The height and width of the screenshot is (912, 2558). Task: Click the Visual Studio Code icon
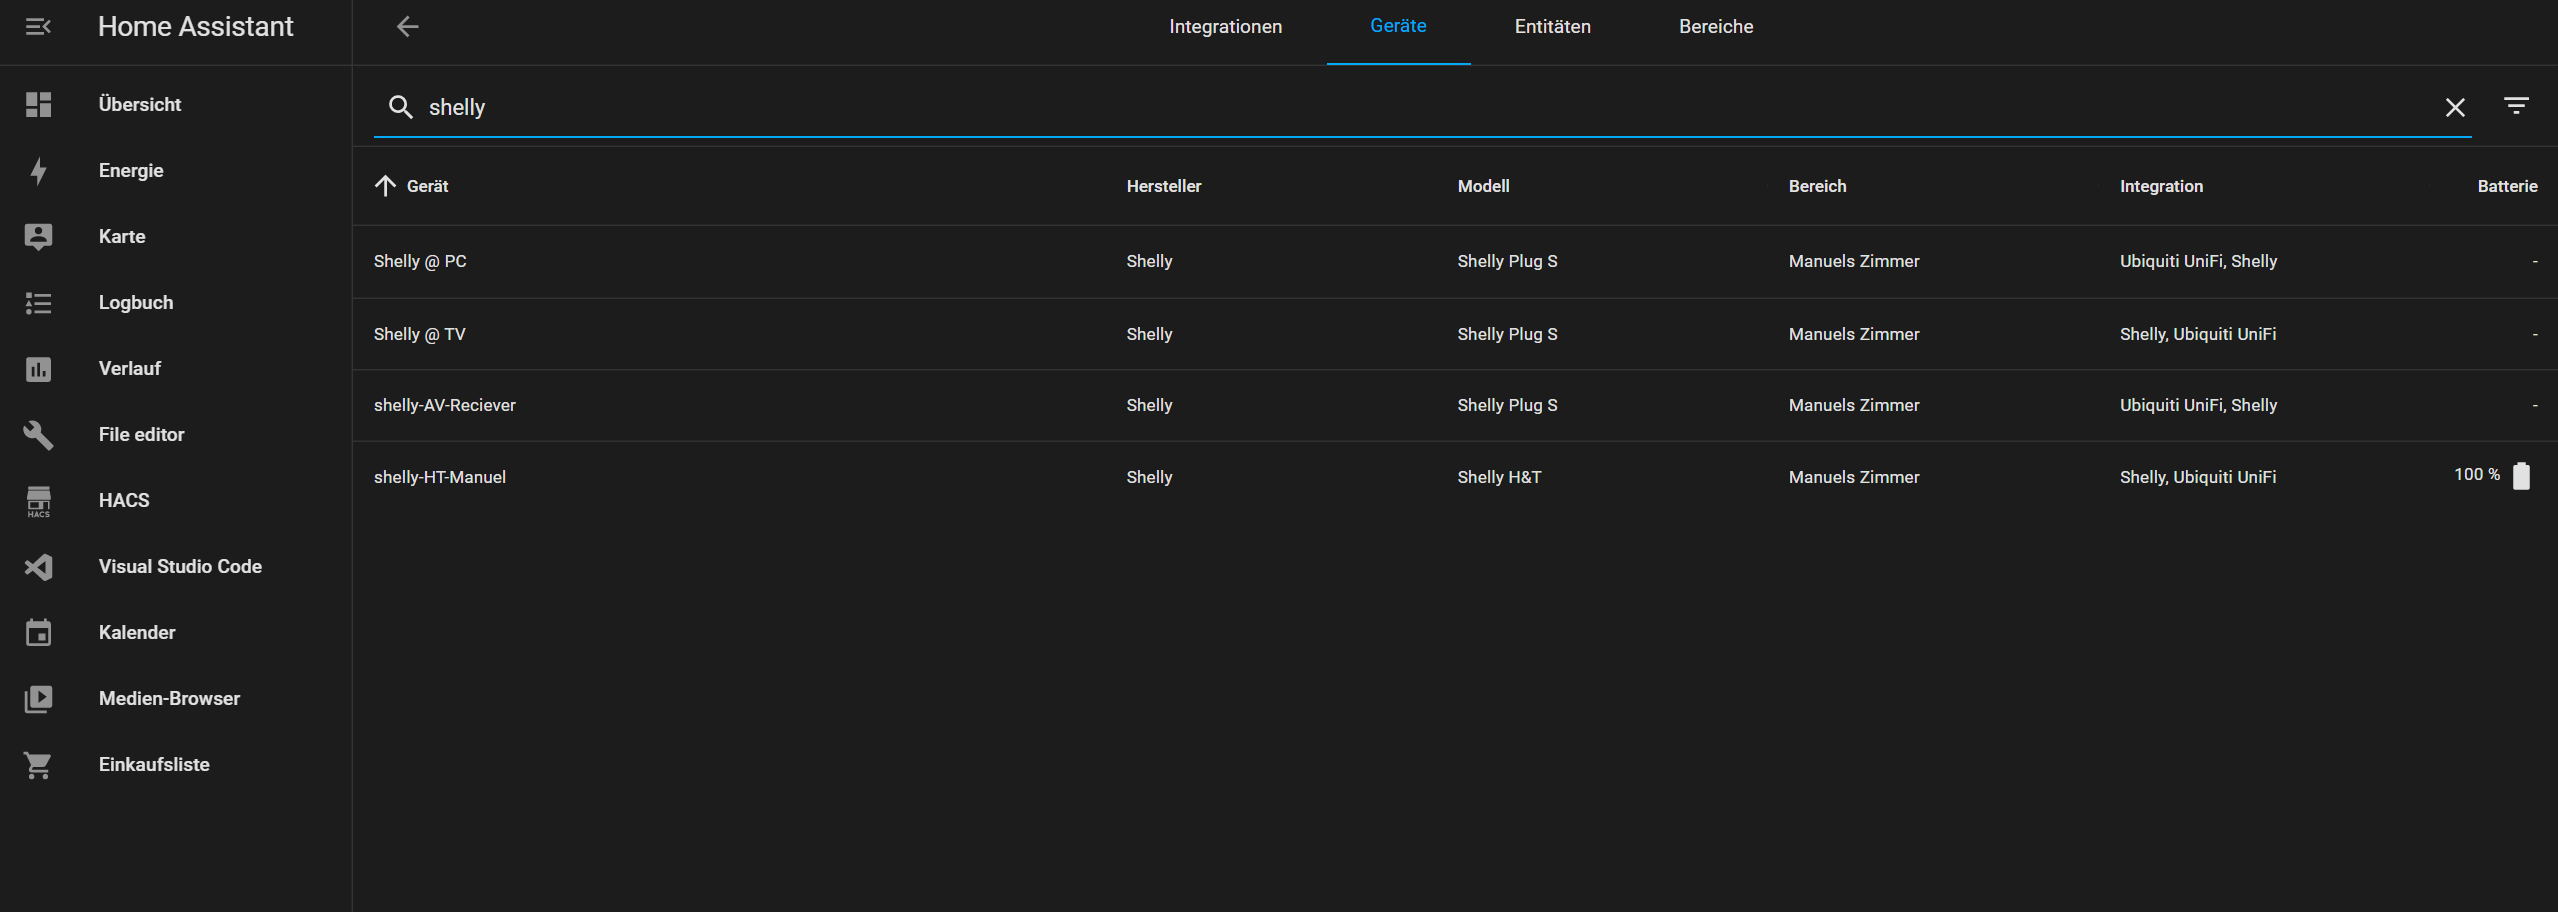click(x=38, y=567)
